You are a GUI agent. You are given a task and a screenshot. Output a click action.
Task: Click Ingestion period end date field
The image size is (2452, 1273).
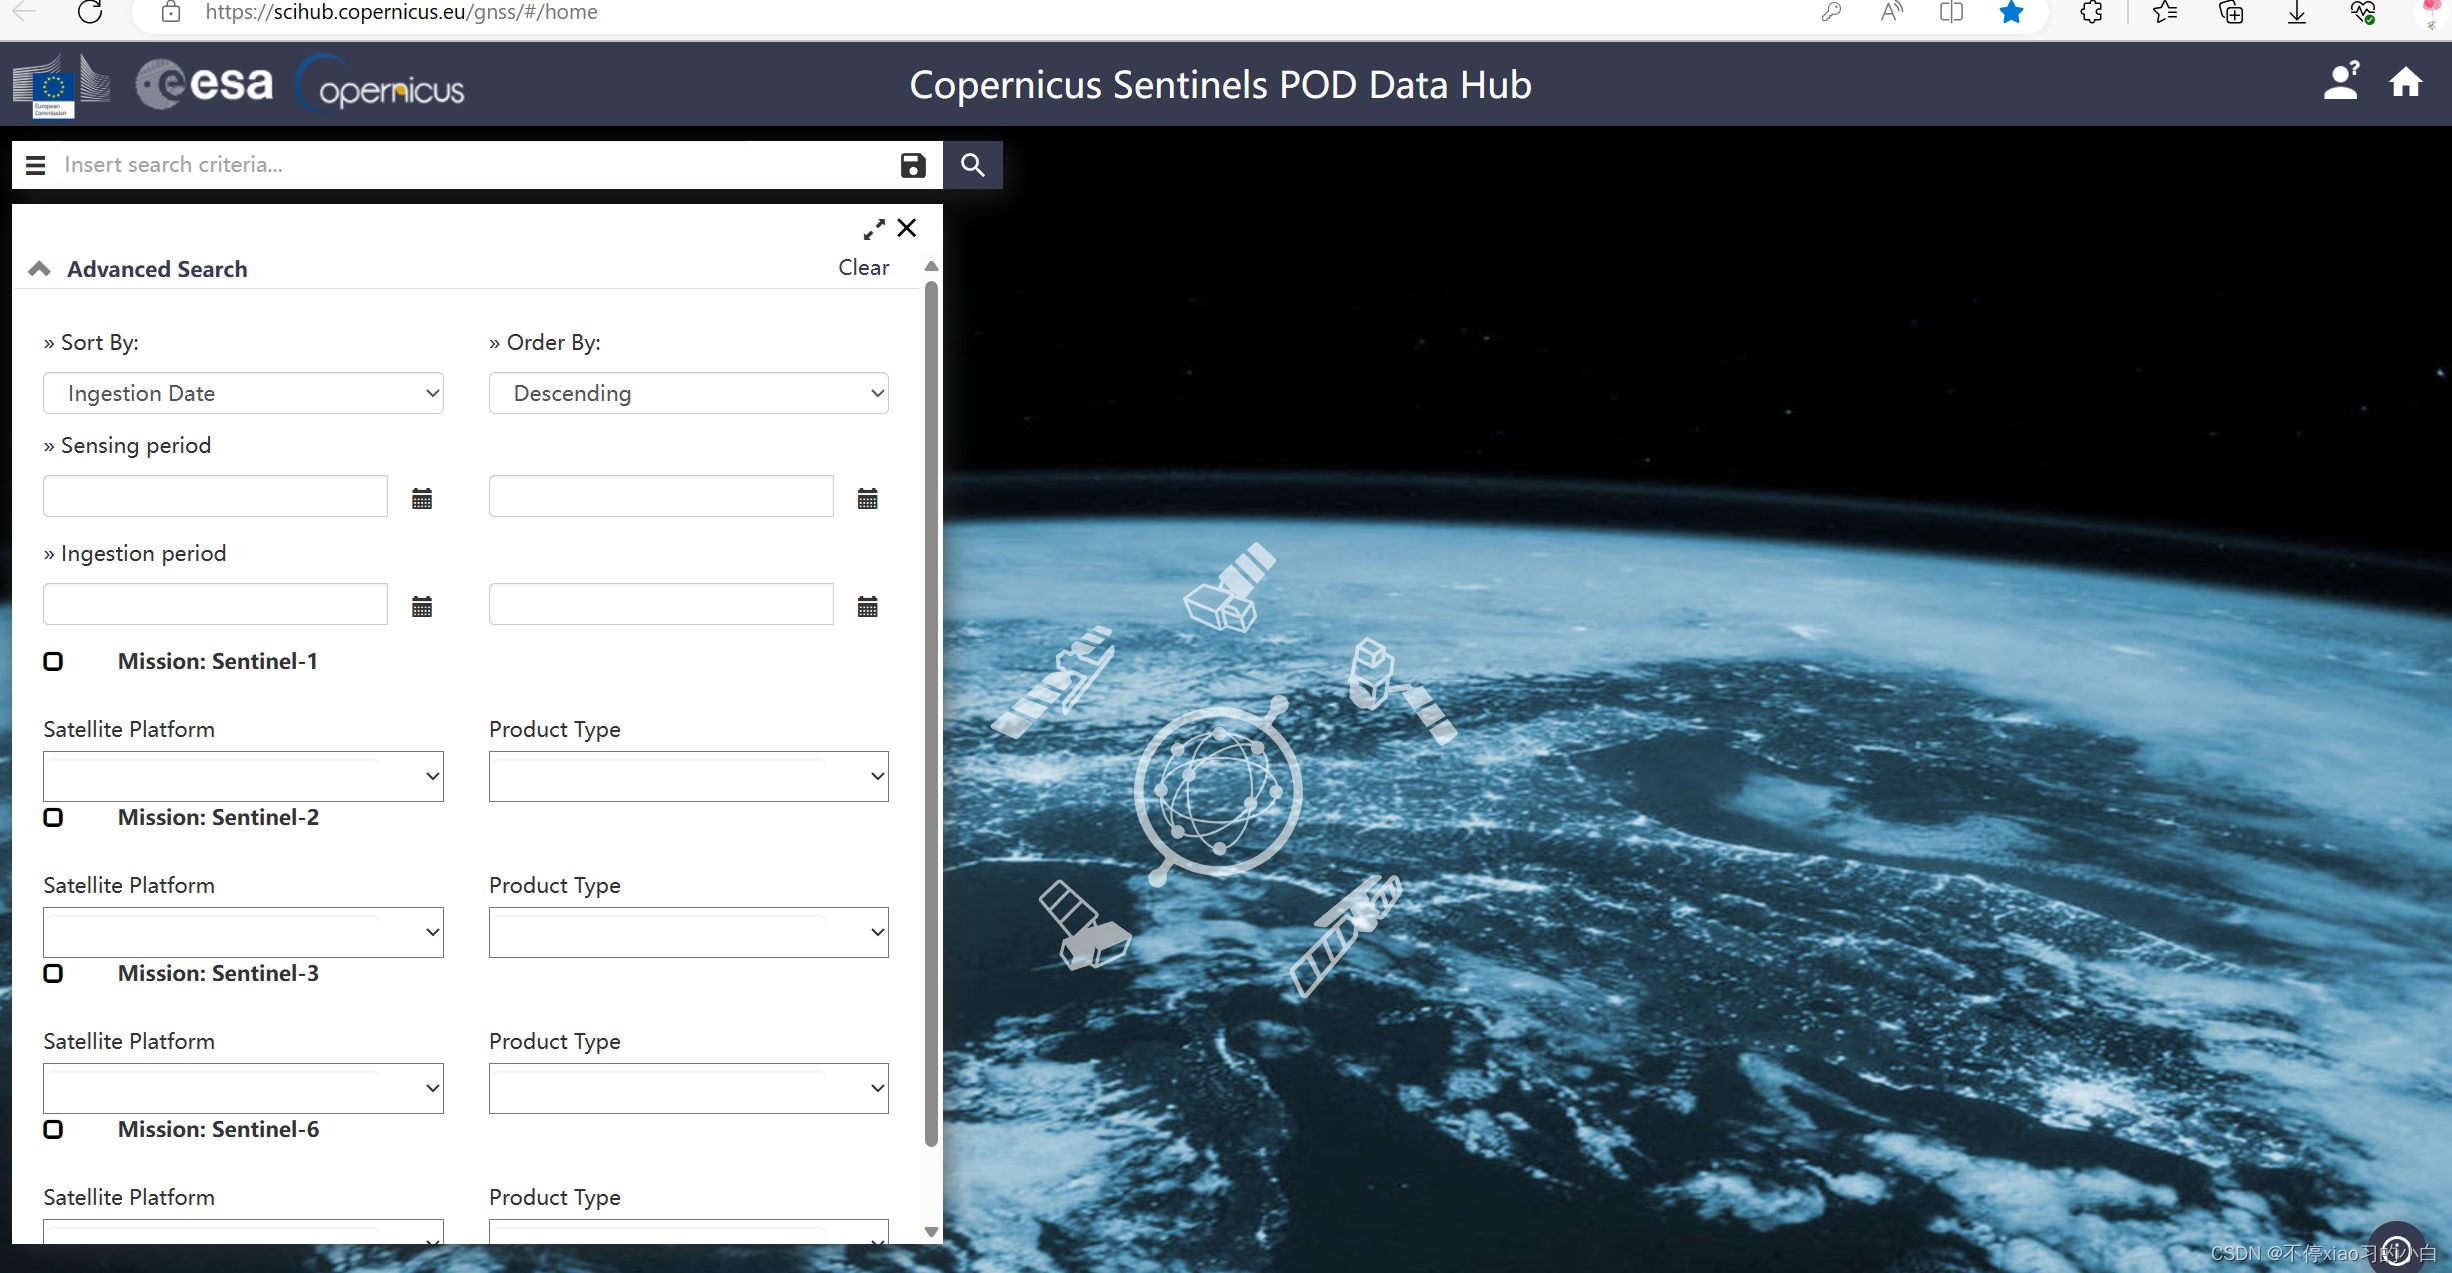point(661,604)
